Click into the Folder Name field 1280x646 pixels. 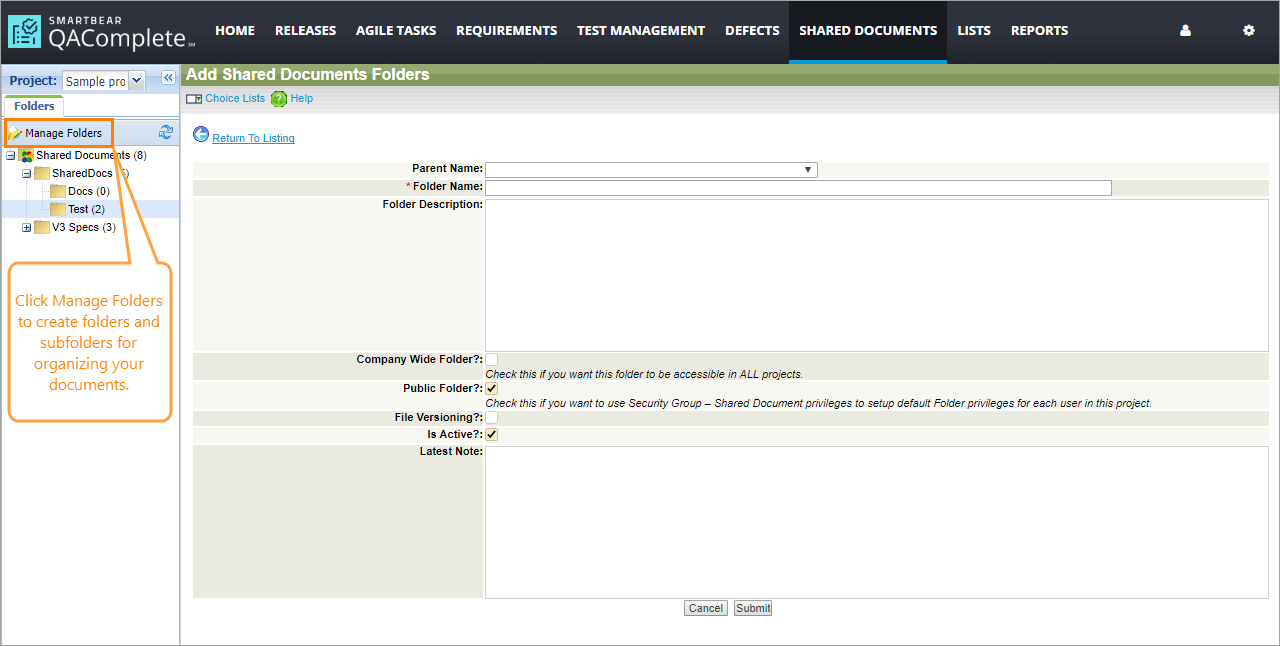[x=798, y=188]
